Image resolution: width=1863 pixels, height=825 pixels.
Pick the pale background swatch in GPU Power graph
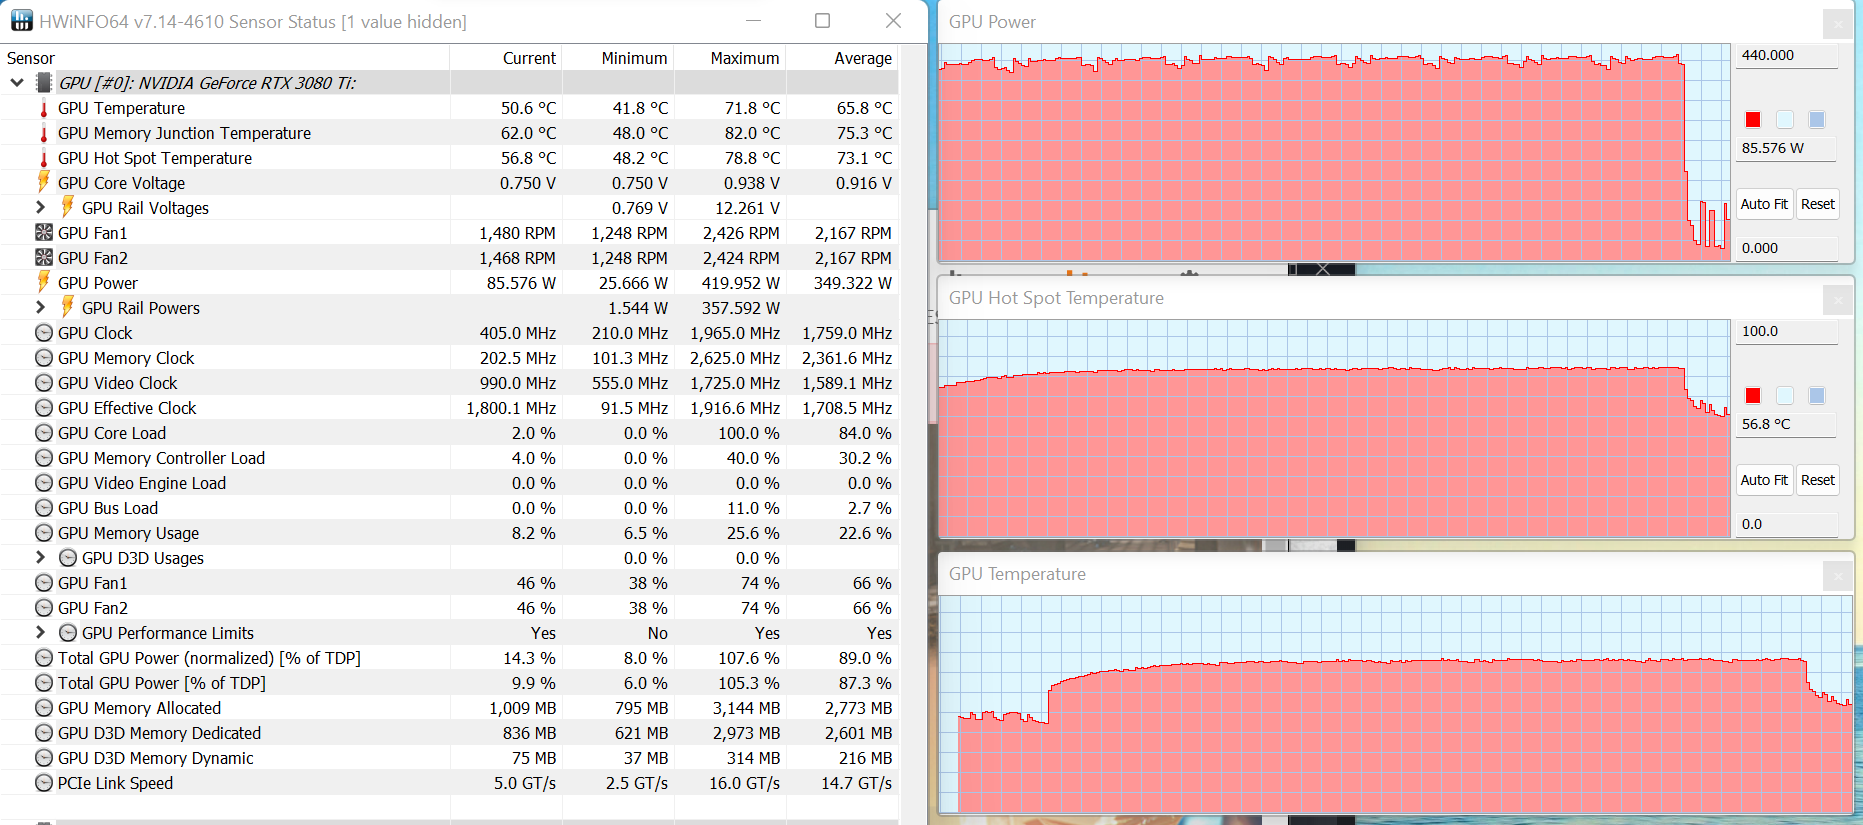[1785, 120]
